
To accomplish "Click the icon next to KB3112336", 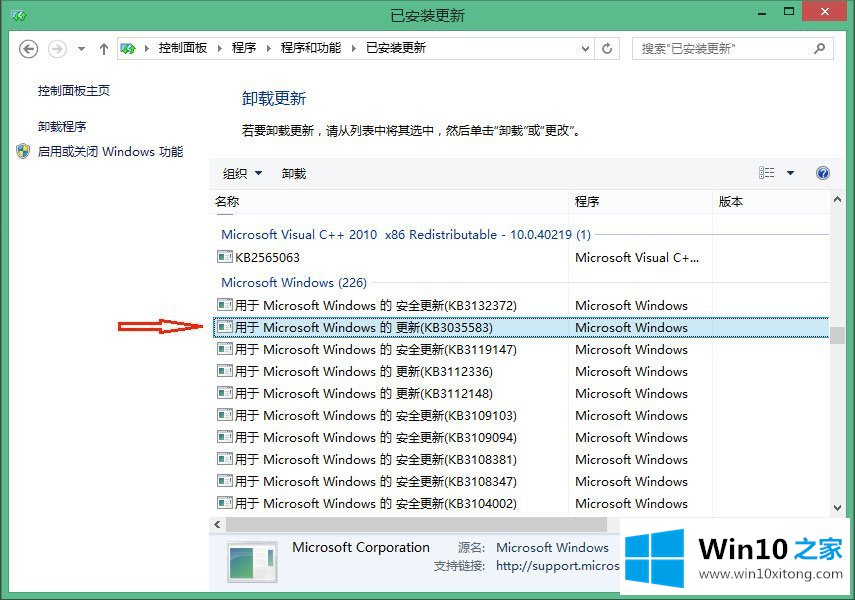I will click(x=225, y=370).
